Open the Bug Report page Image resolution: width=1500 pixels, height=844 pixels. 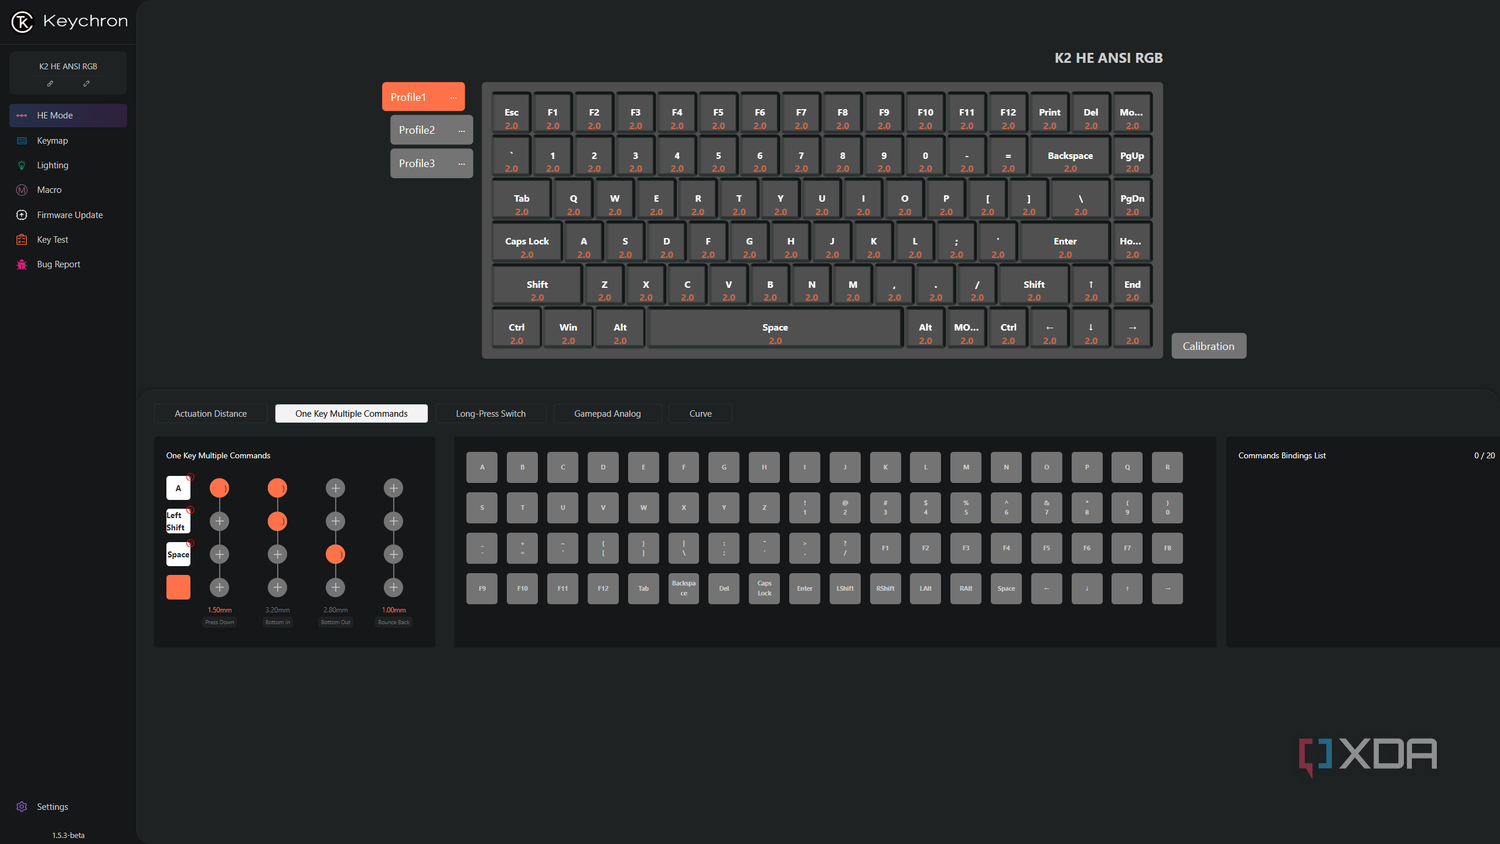click(68, 264)
